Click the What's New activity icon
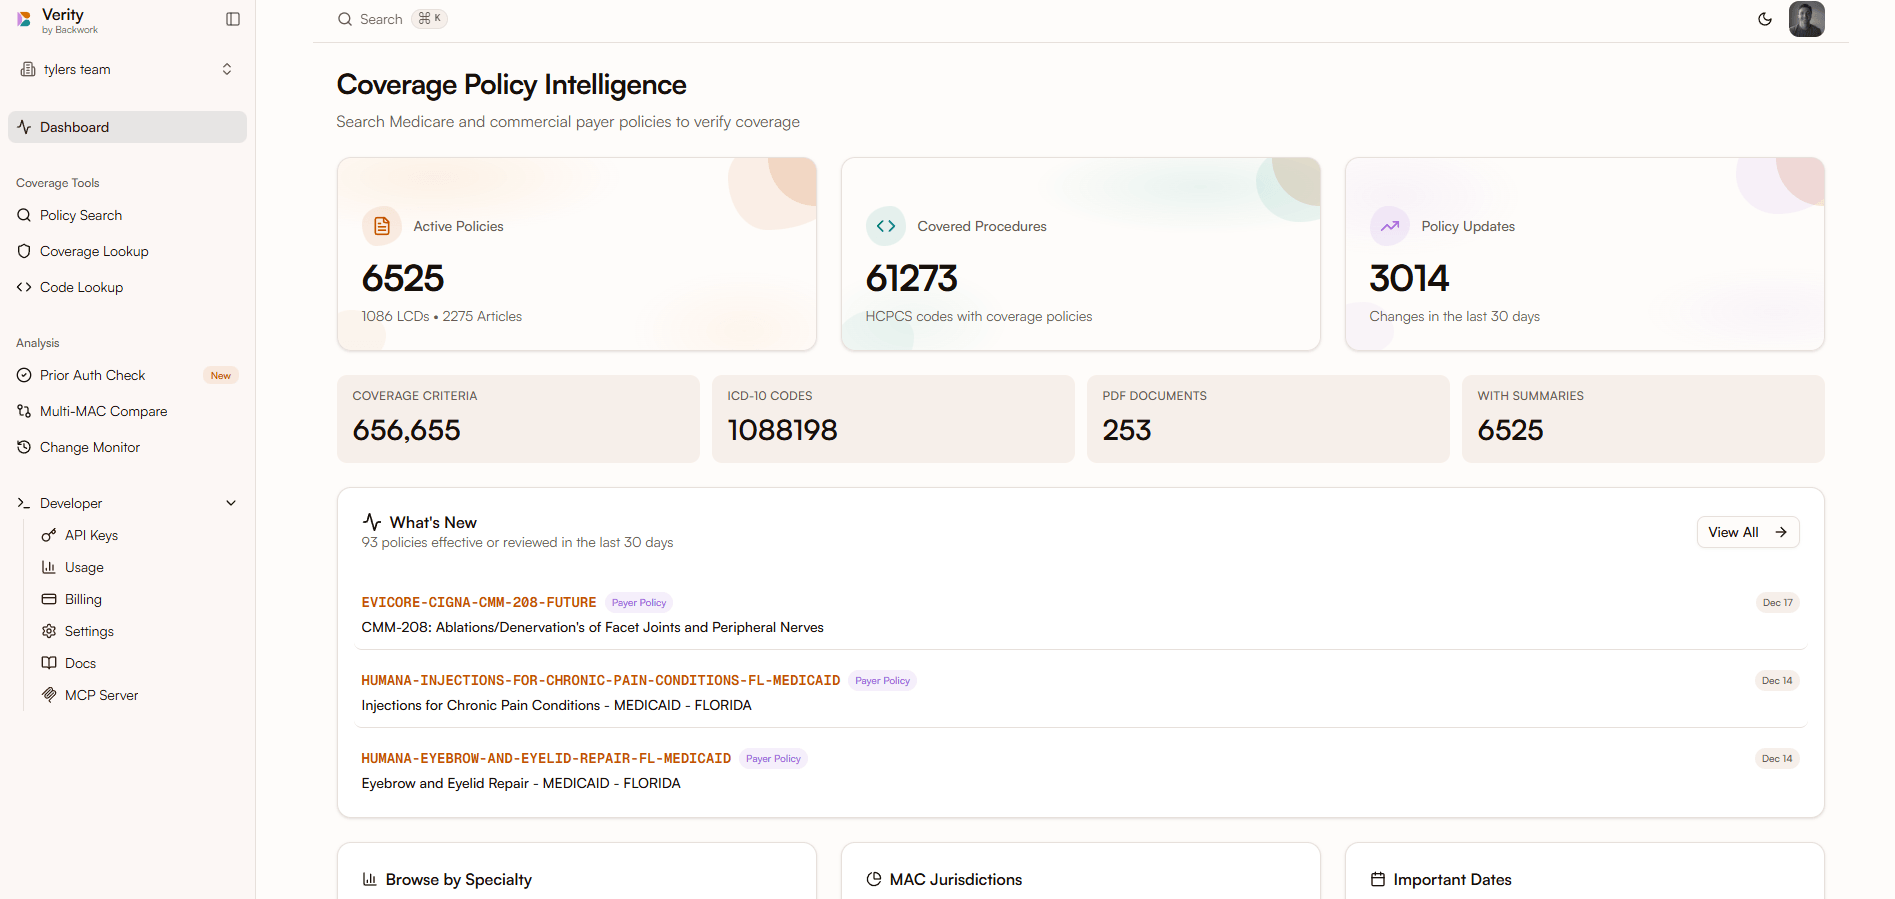Viewport: 1895px width, 899px height. (x=372, y=522)
